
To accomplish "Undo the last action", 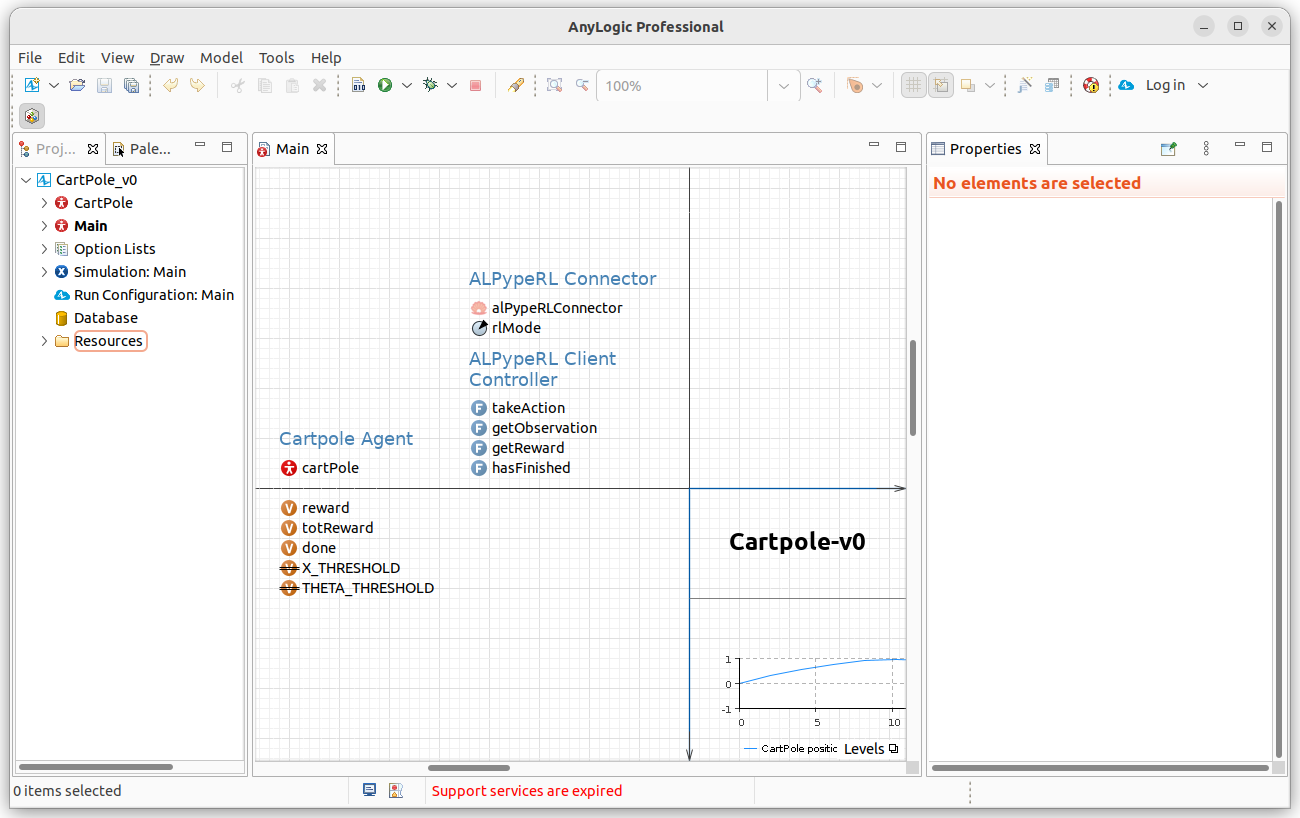I will 170,86.
